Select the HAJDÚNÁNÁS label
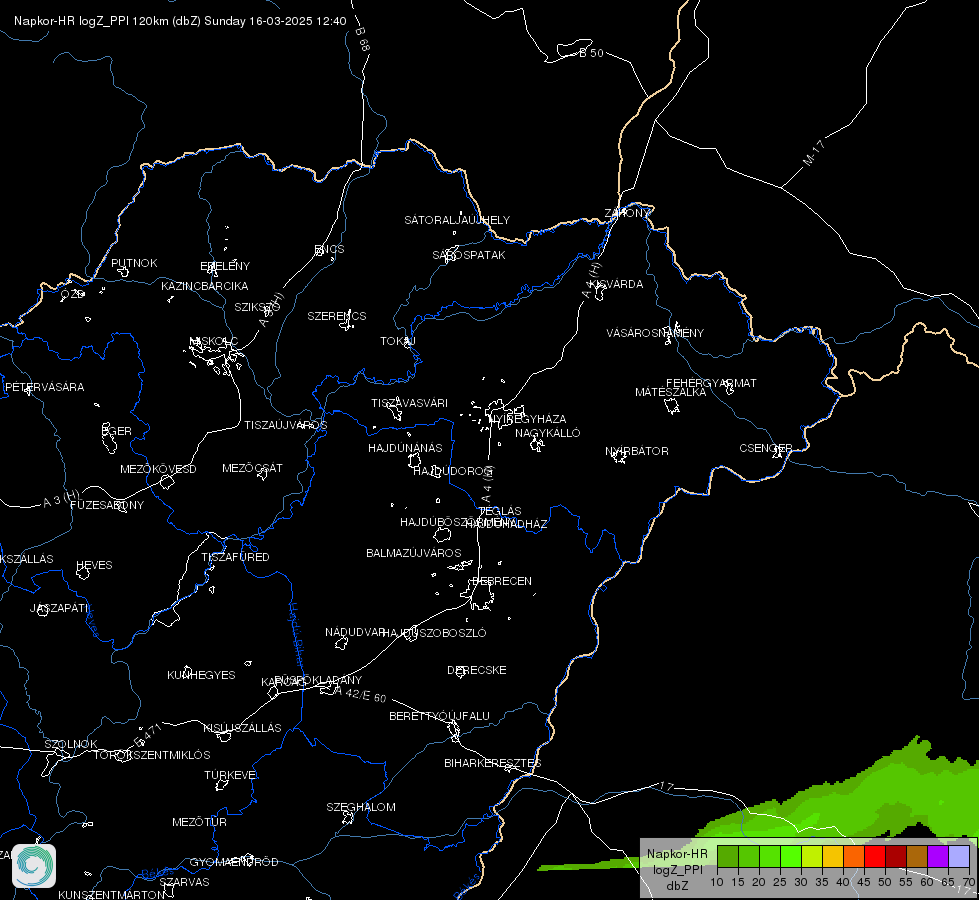This screenshot has height=900, width=979. pyautogui.click(x=405, y=448)
